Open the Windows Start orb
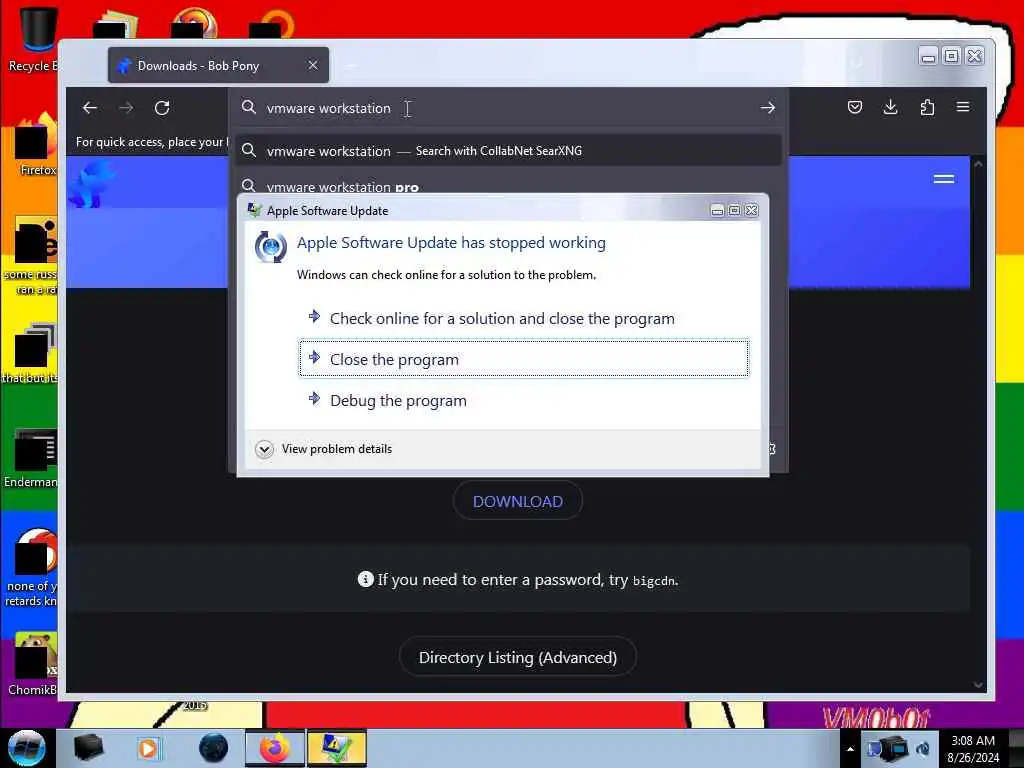The image size is (1024, 768). 27,748
